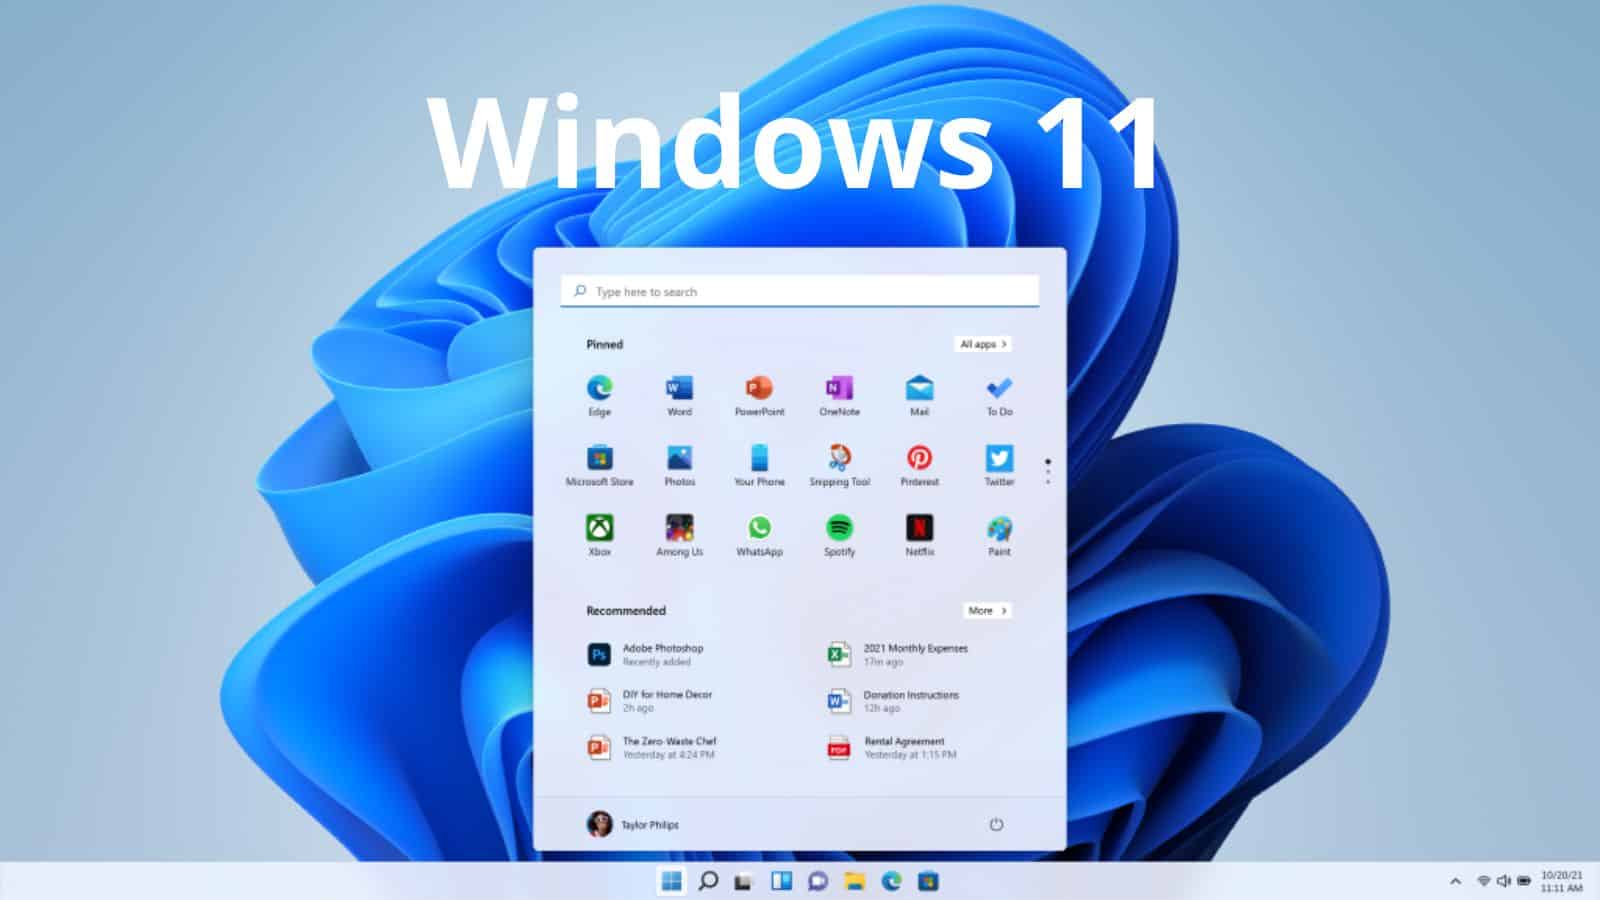Click the Windows Start button on the taskbar
Image resolution: width=1600 pixels, height=900 pixels.
tap(672, 880)
